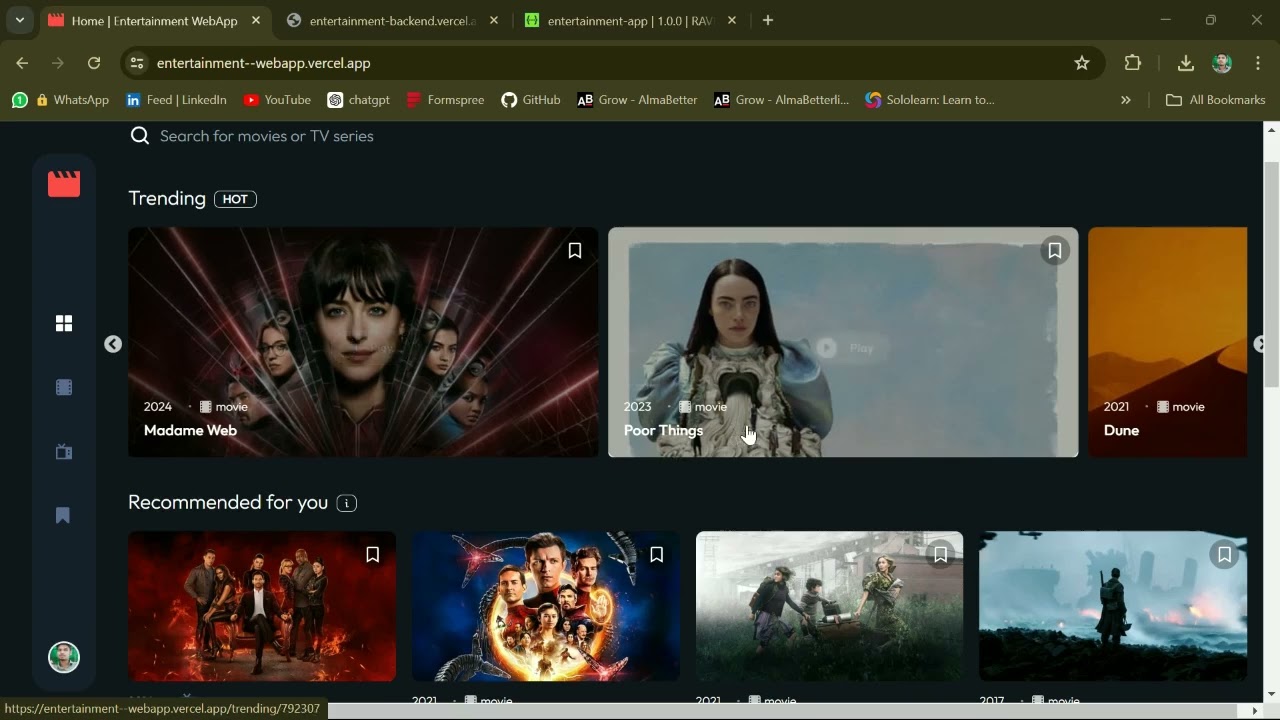Close the entertainment-app RAW tab

pyautogui.click(x=732, y=20)
